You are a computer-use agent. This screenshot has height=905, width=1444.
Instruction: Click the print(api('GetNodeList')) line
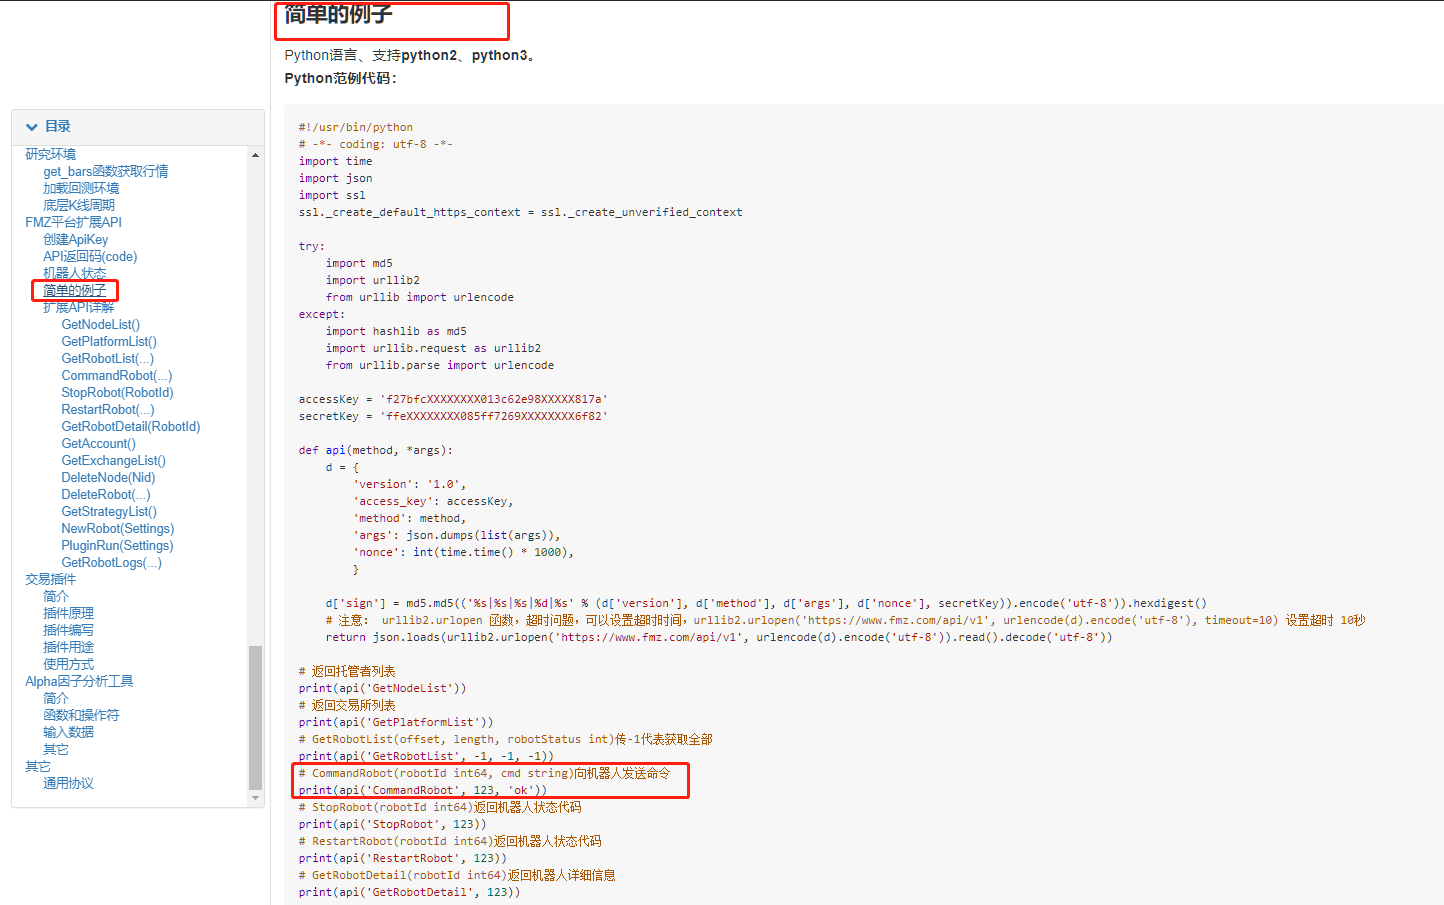point(382,688)
